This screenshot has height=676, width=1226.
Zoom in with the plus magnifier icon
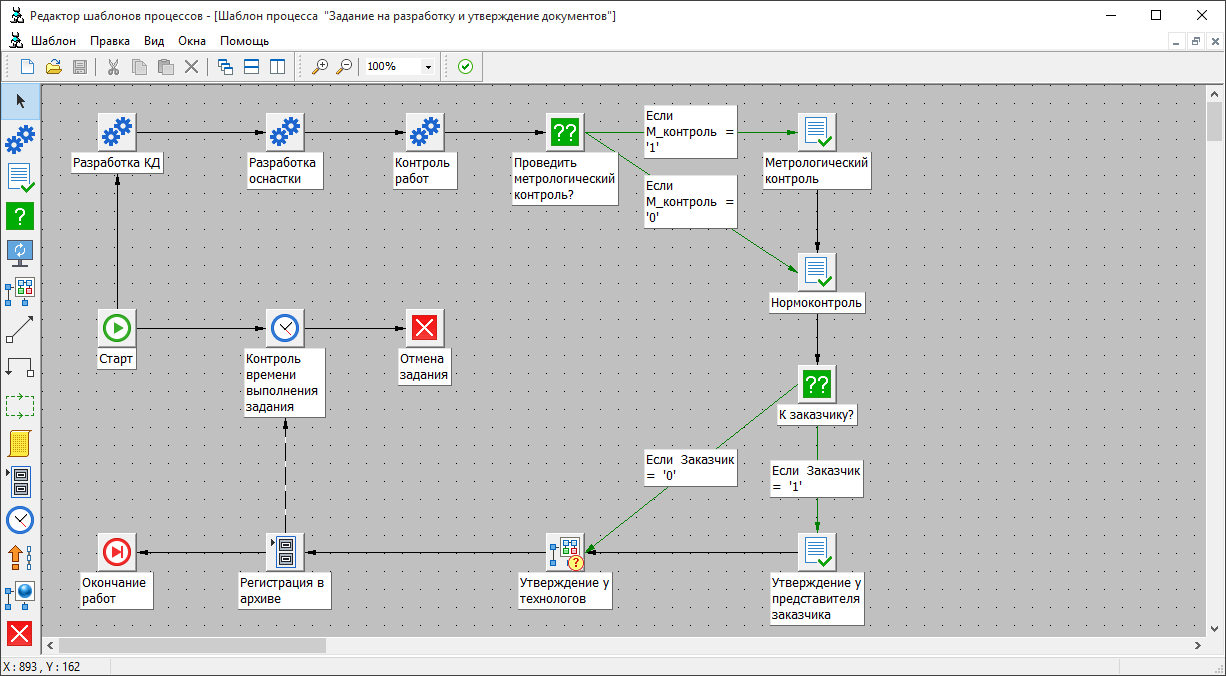coord(320,67)
